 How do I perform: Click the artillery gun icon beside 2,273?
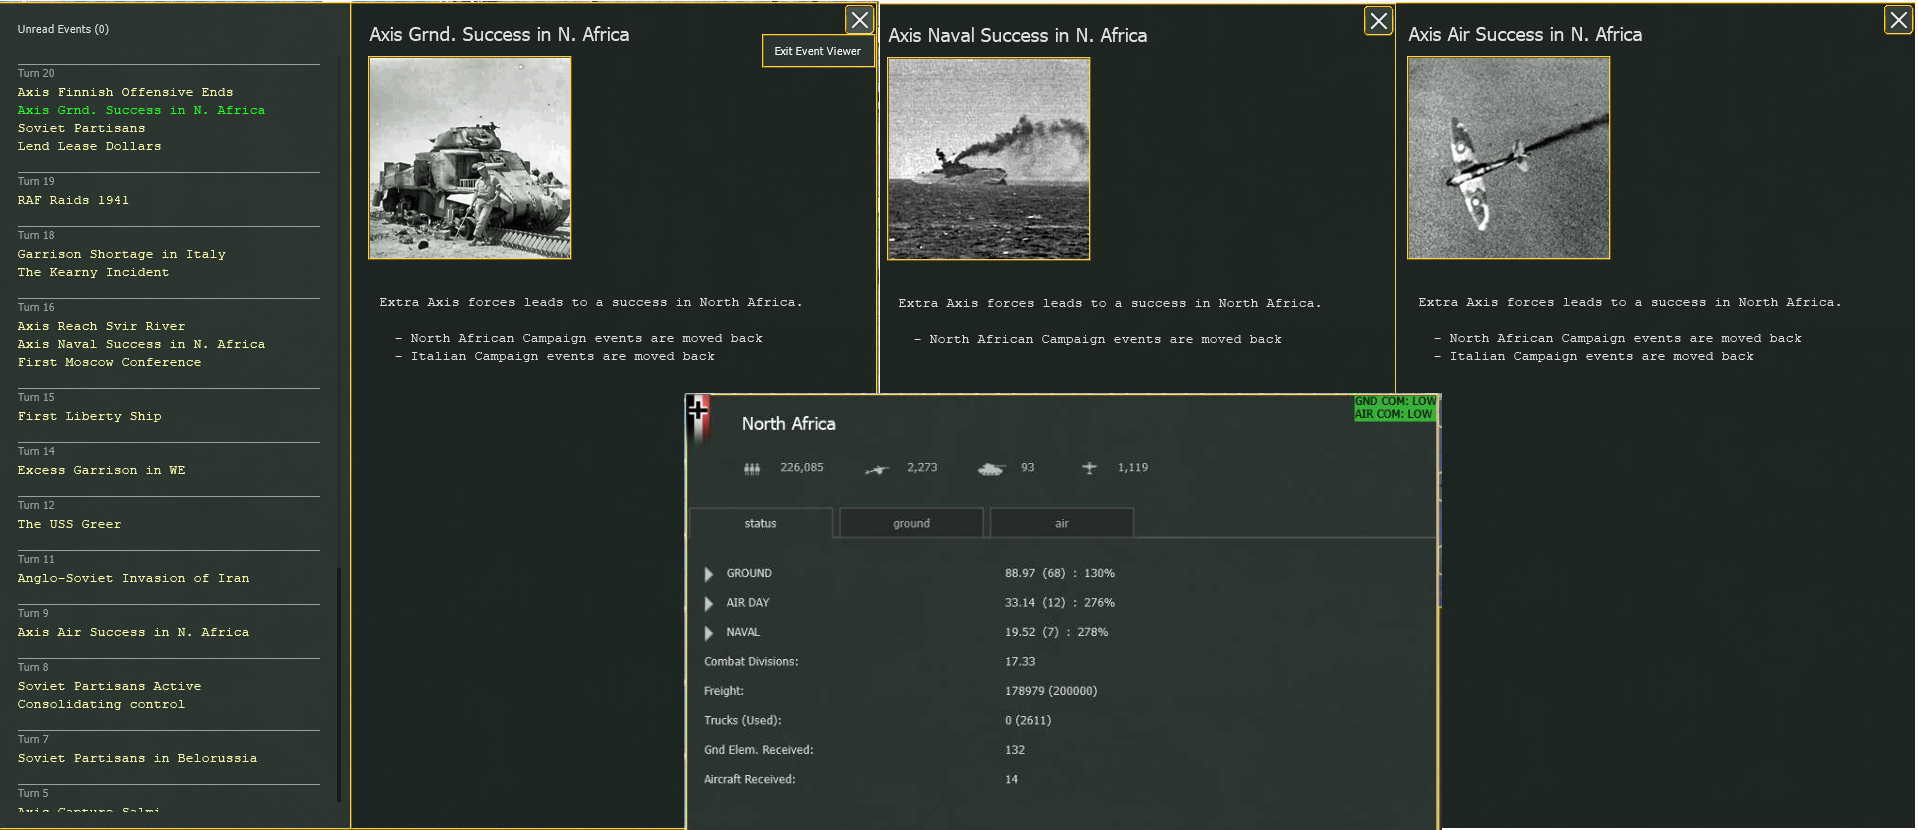(x=877, y=469)
